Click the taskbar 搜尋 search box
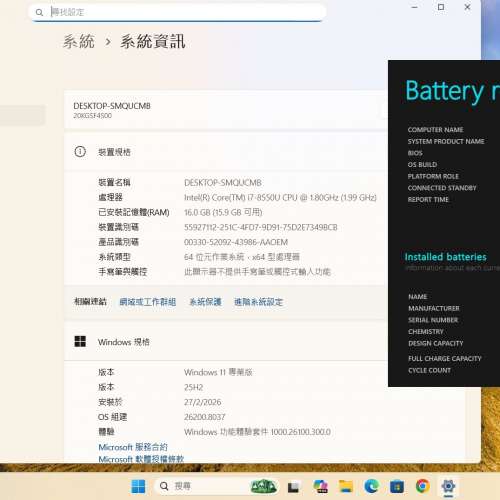 (200, 486)
